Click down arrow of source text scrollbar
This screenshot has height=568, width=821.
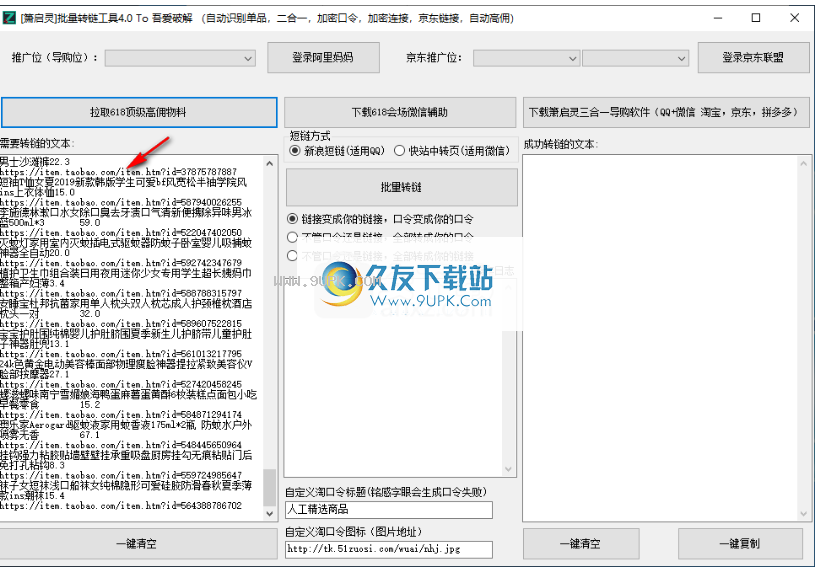pyautogui.click(x=270, y=514)
